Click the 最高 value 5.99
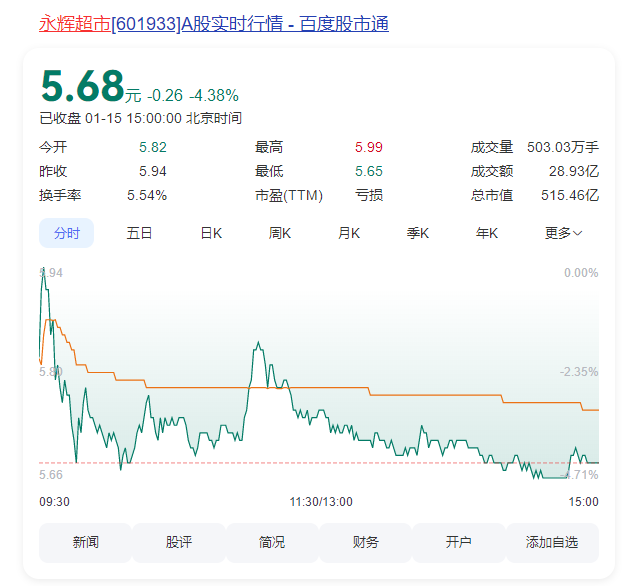Viewport: 637px width, 586px height. click(x=369, y=147)
